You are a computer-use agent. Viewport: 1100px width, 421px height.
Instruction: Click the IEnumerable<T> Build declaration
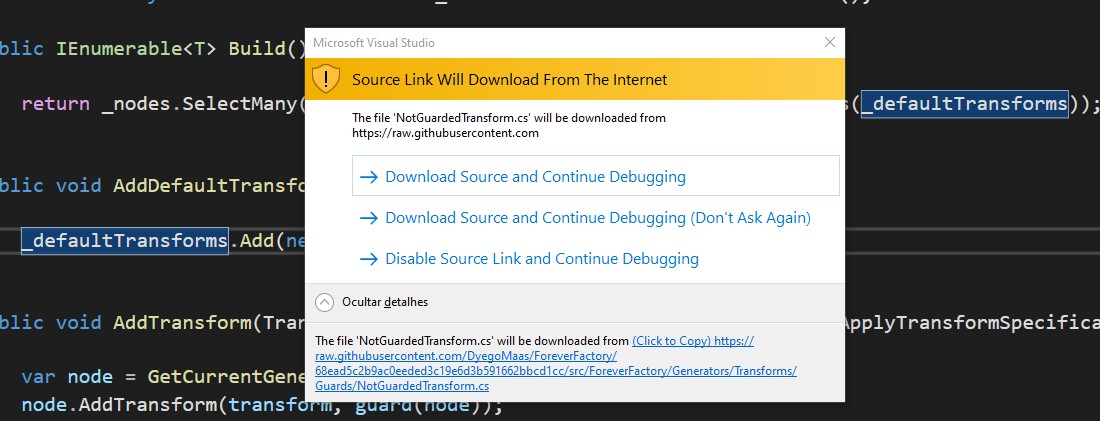[180, 49]
